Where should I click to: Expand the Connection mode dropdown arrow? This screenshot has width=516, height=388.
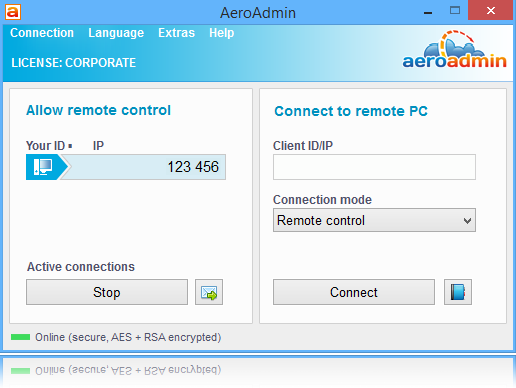[467, 220]
